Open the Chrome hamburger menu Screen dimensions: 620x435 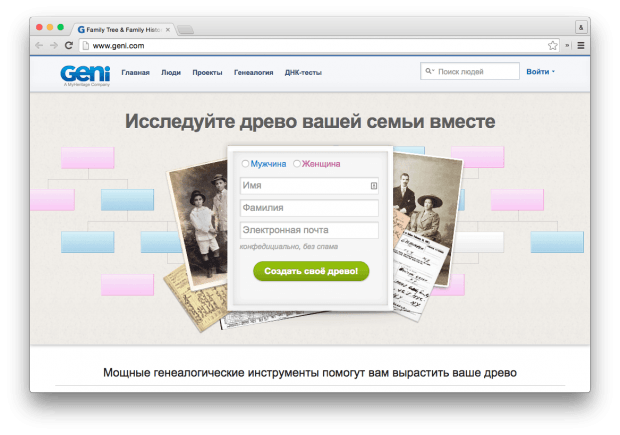click(581, 45)
